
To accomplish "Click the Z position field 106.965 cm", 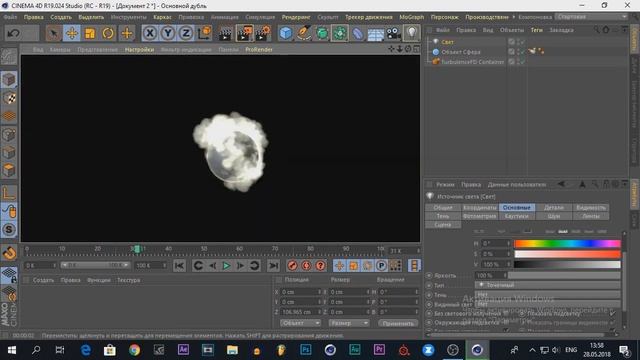I will pos(301,312).
